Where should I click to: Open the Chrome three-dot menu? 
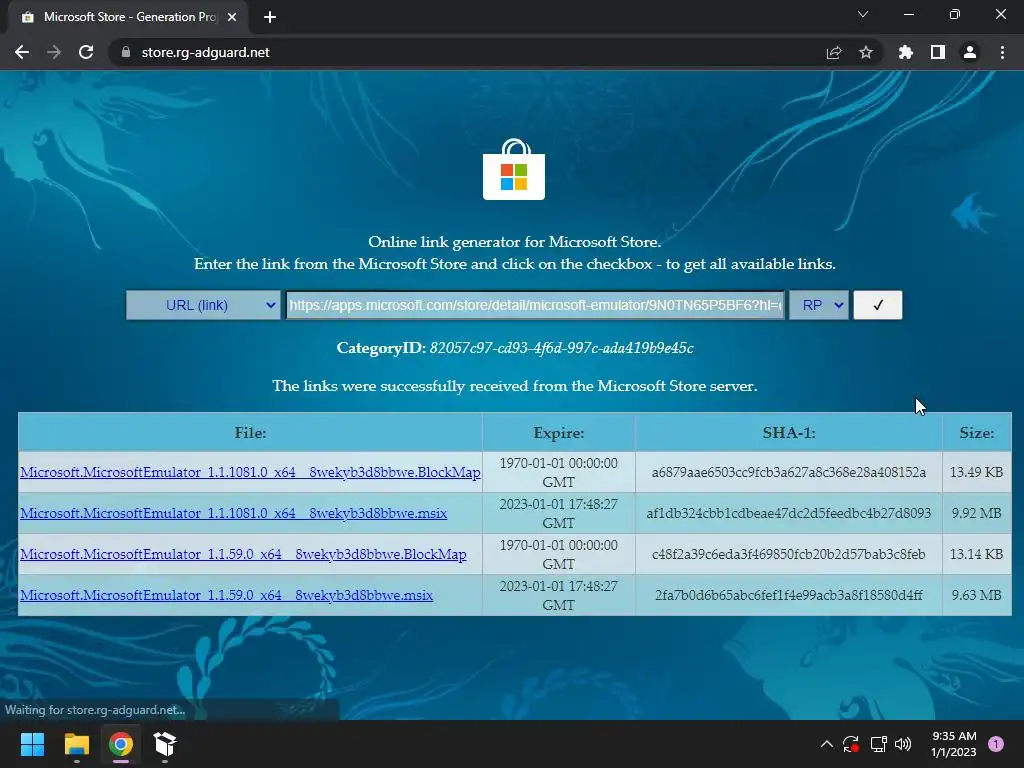click(1002, 52)
